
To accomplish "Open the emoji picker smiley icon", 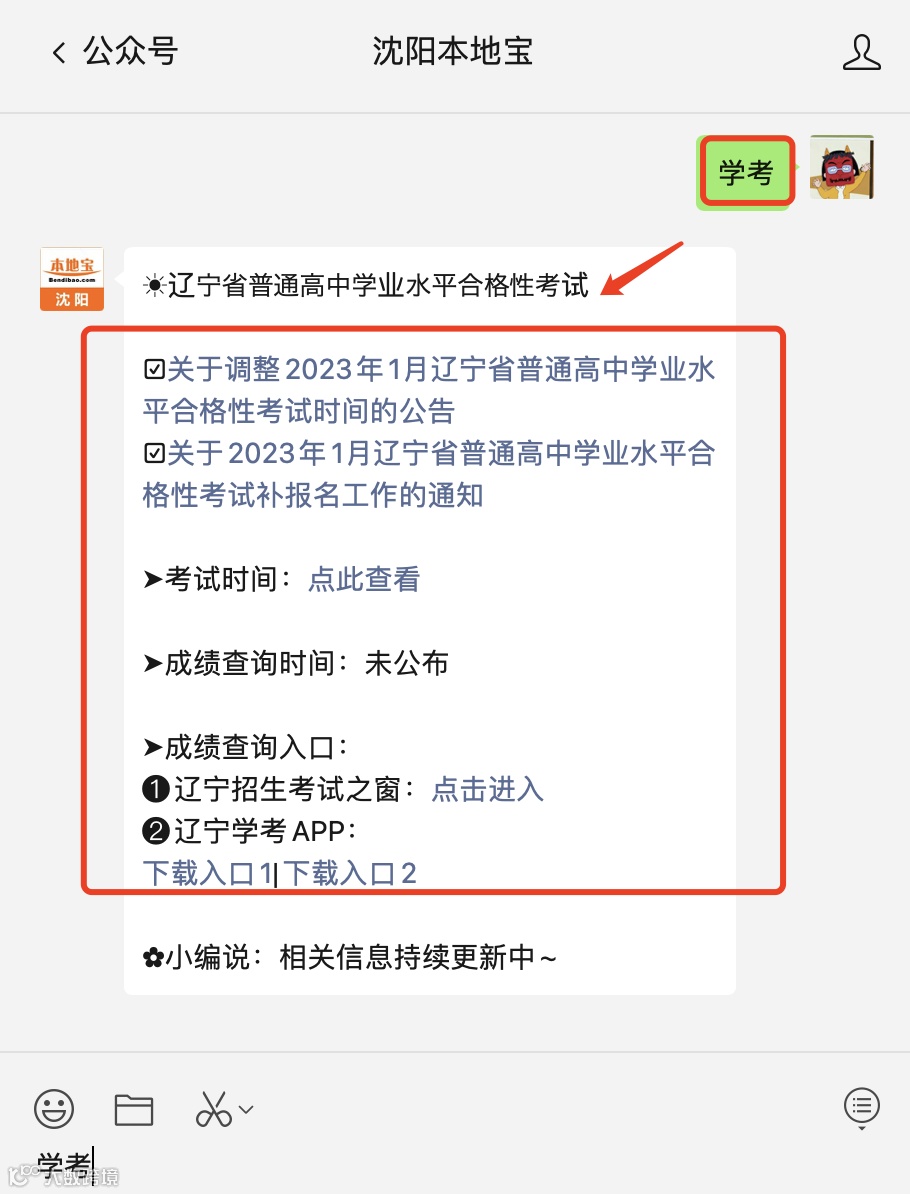I will tap(54, 1109).
